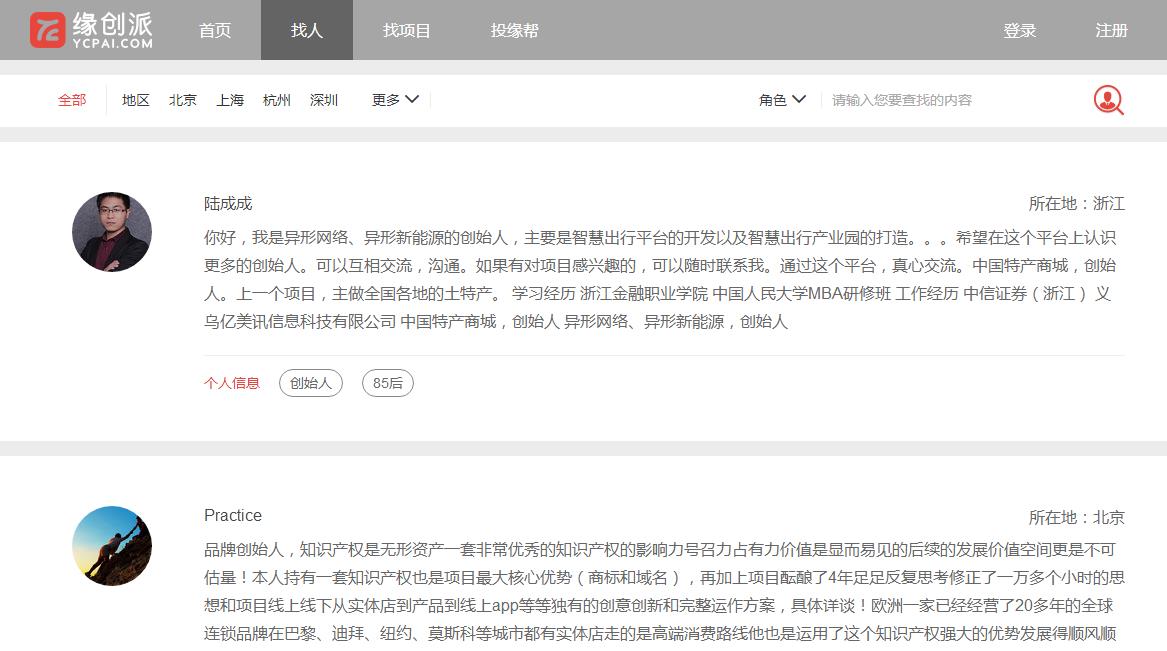Filter people by 北京 region
Screen dimensions: 1167x651
click(x=182, y=100)
